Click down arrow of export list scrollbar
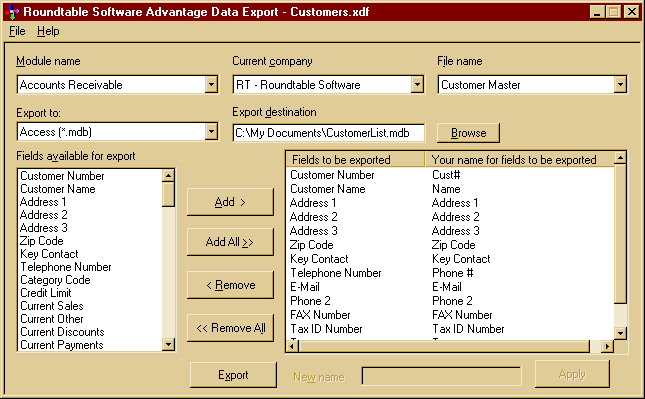The image size is (645, 399). 620,333
